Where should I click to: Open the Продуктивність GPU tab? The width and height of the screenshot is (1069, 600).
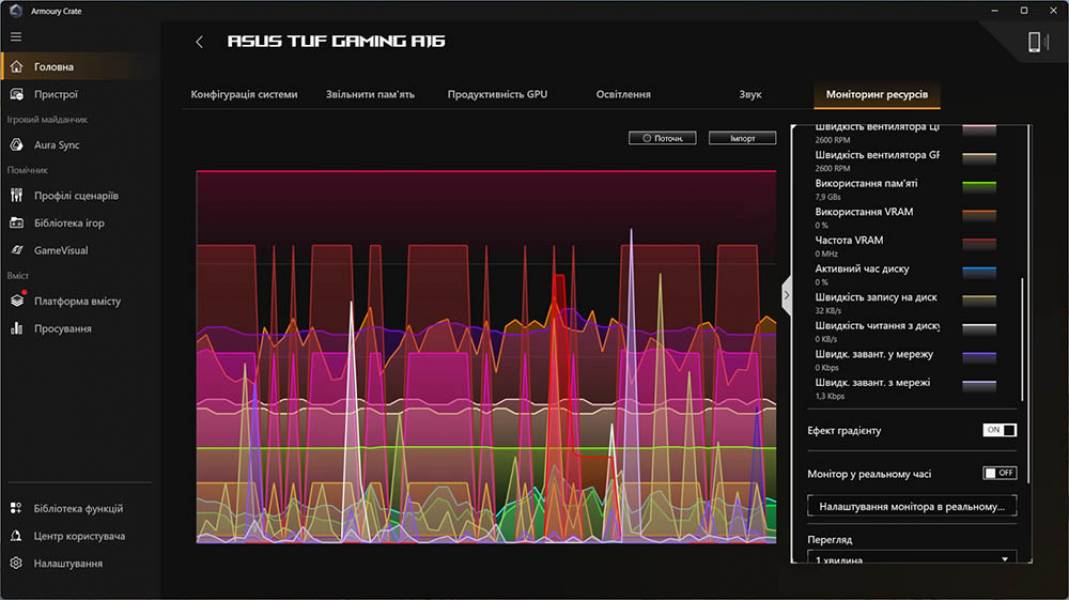498,94
